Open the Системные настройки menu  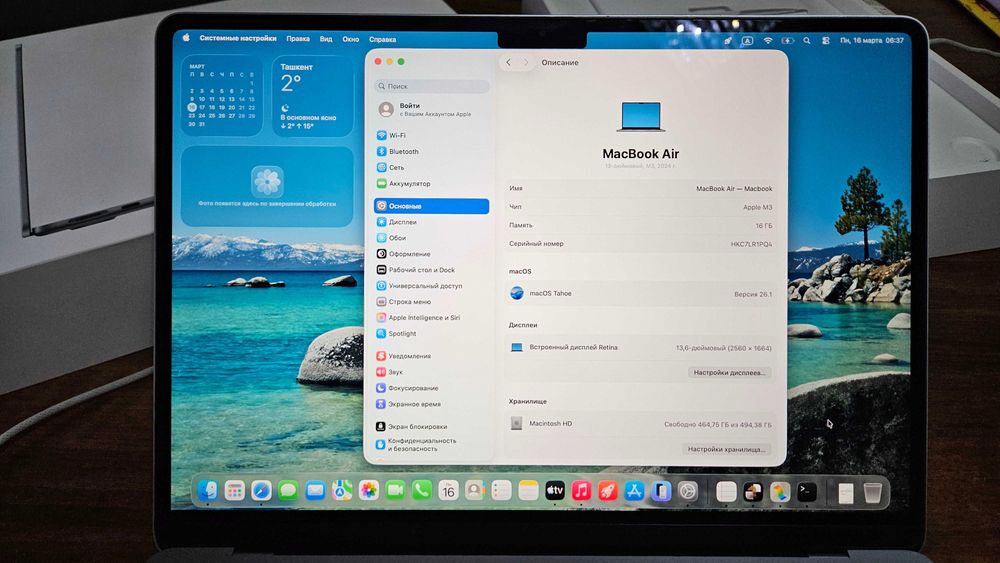tap(238, 38)
